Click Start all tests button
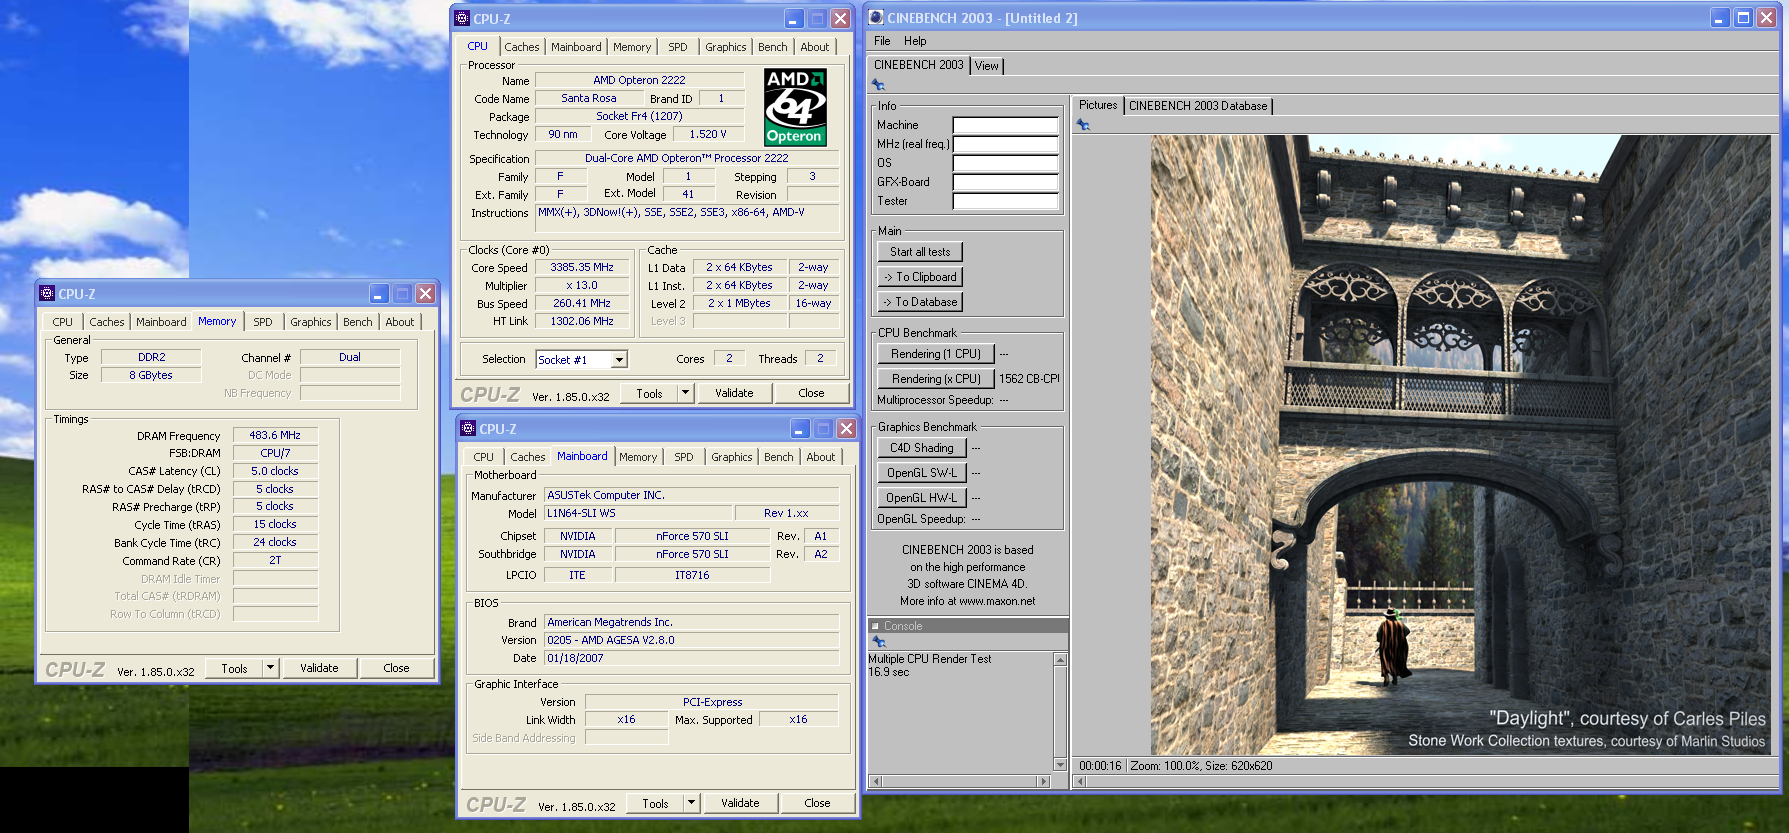 click(920, 252)
